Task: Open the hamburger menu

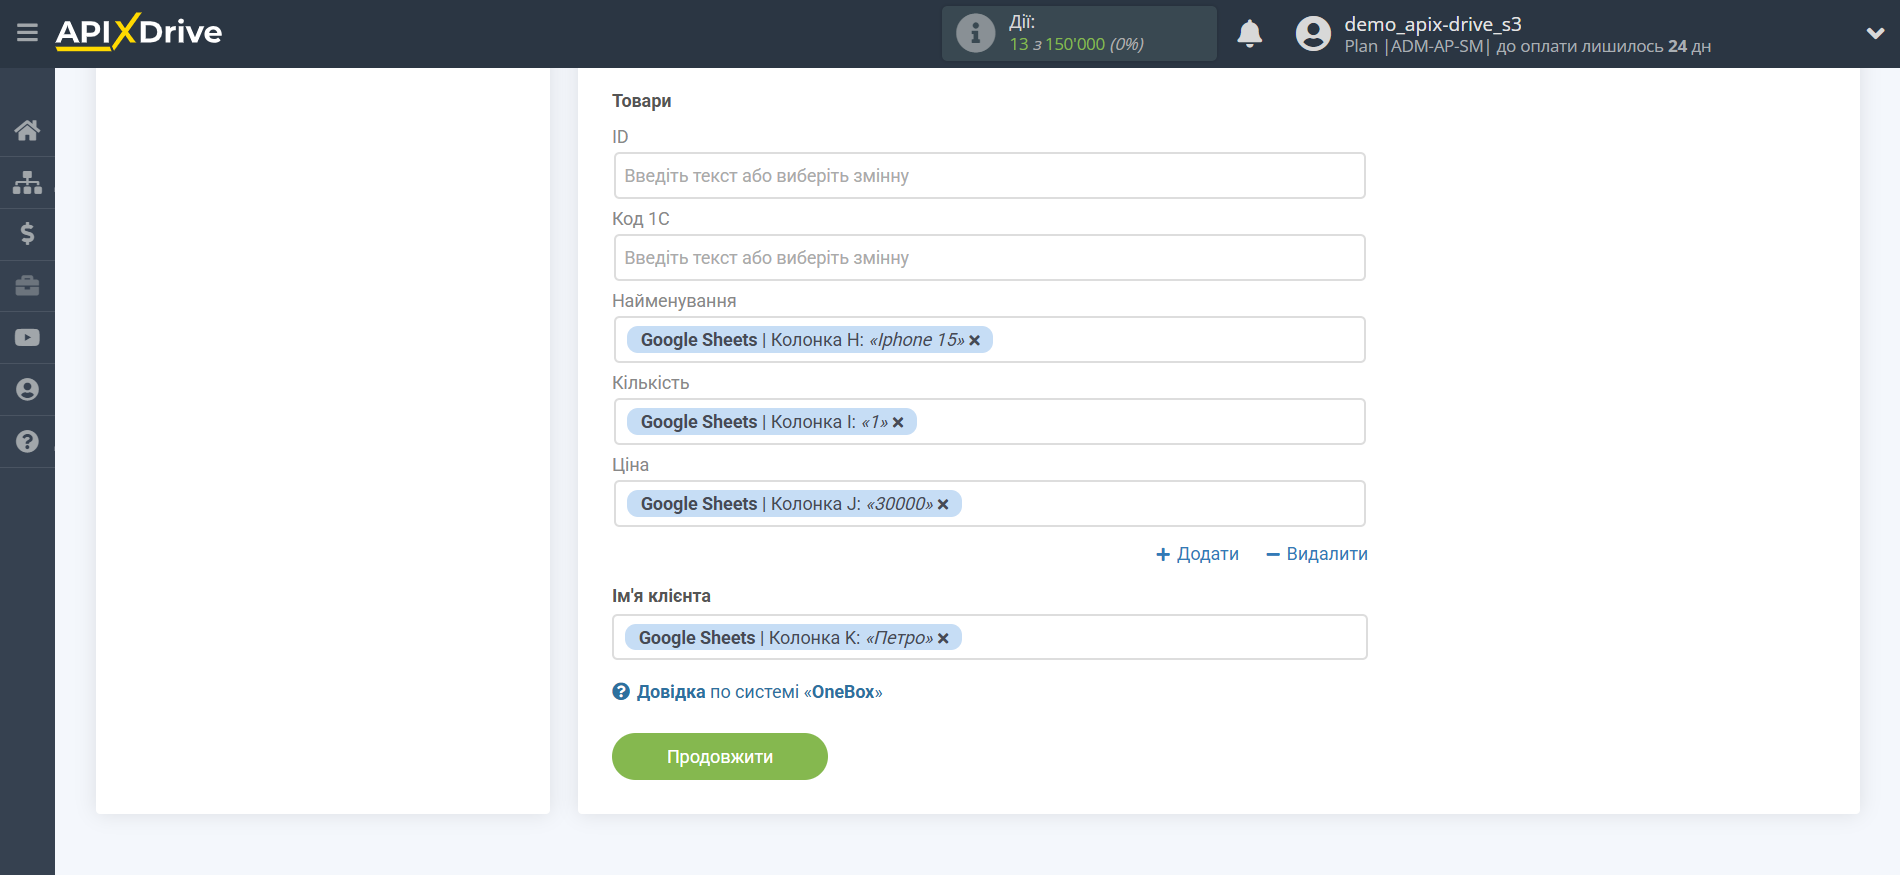Action: tap(27, 33)
